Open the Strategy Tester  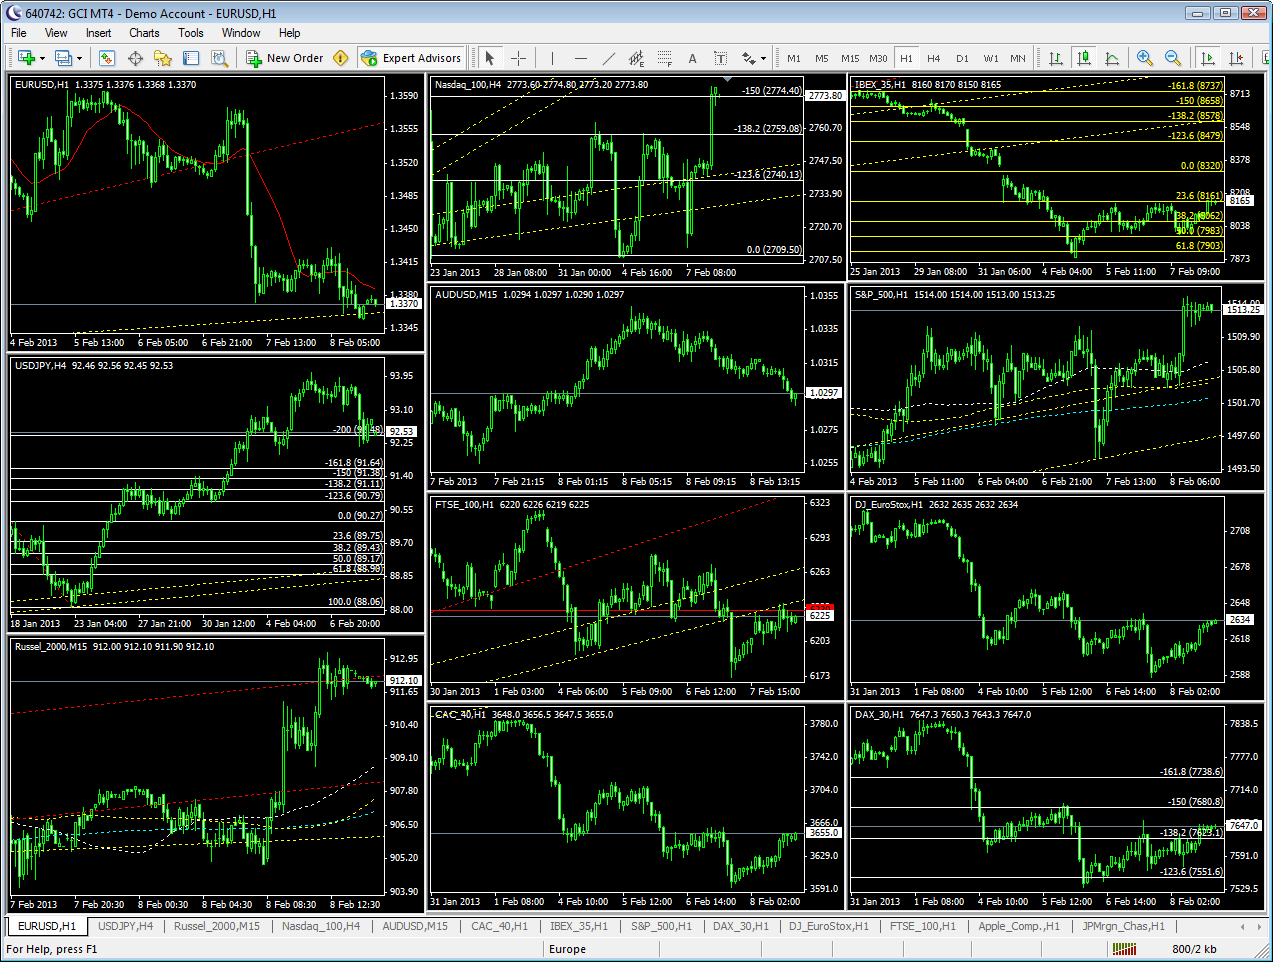point(219,58)
